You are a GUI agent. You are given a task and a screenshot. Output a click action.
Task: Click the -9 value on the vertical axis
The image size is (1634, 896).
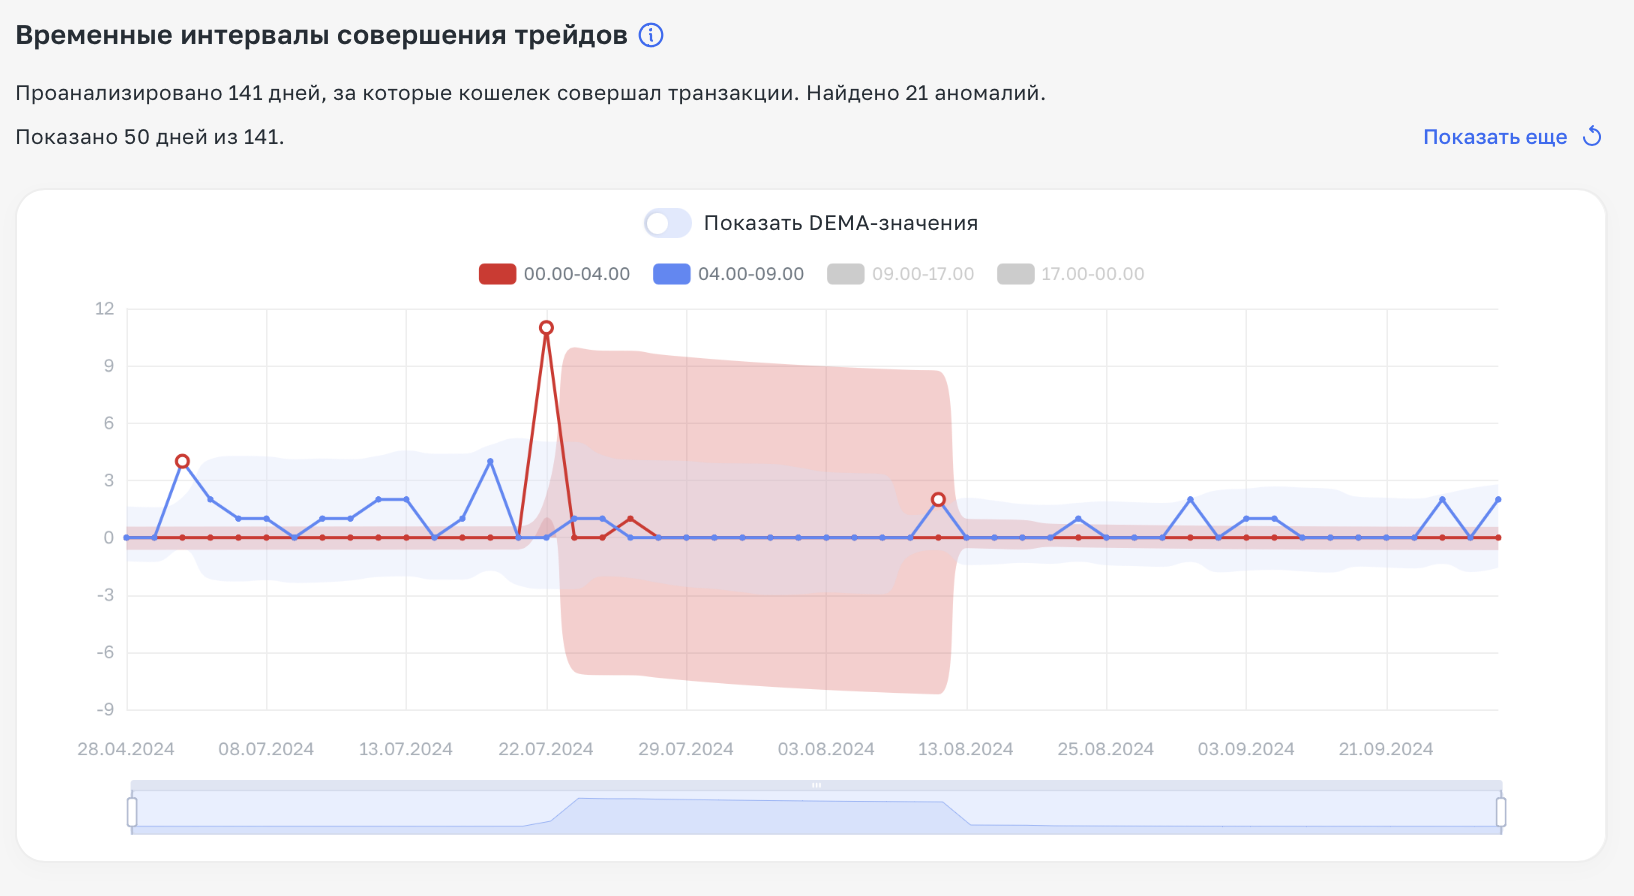tap(105, 710)
